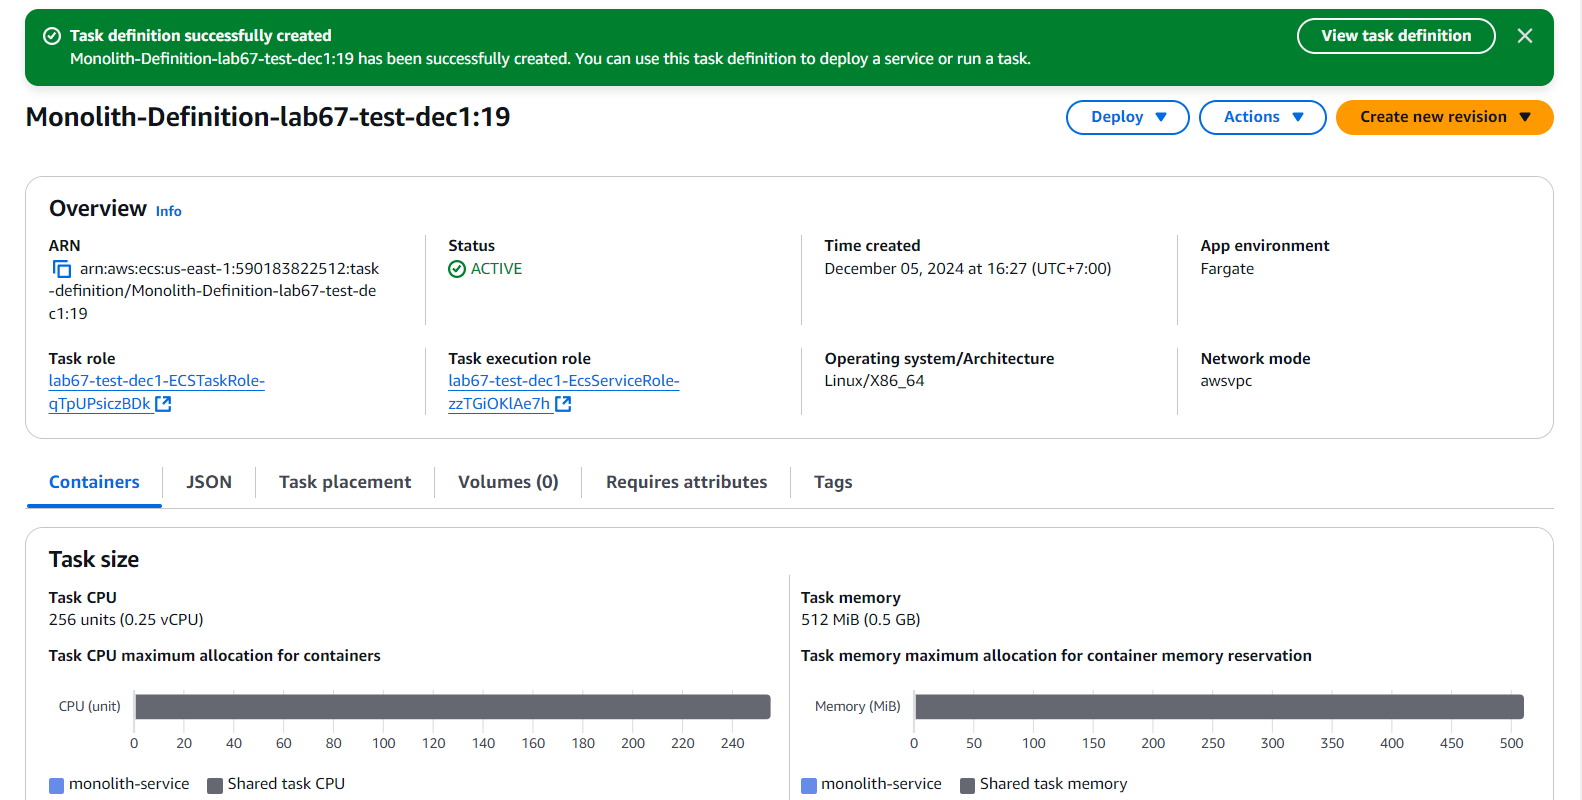Click the 'Task definition successfully created' heading
Image resolution: width=1582 pixels, height=800 pixels.
click(x=200, y=36)
